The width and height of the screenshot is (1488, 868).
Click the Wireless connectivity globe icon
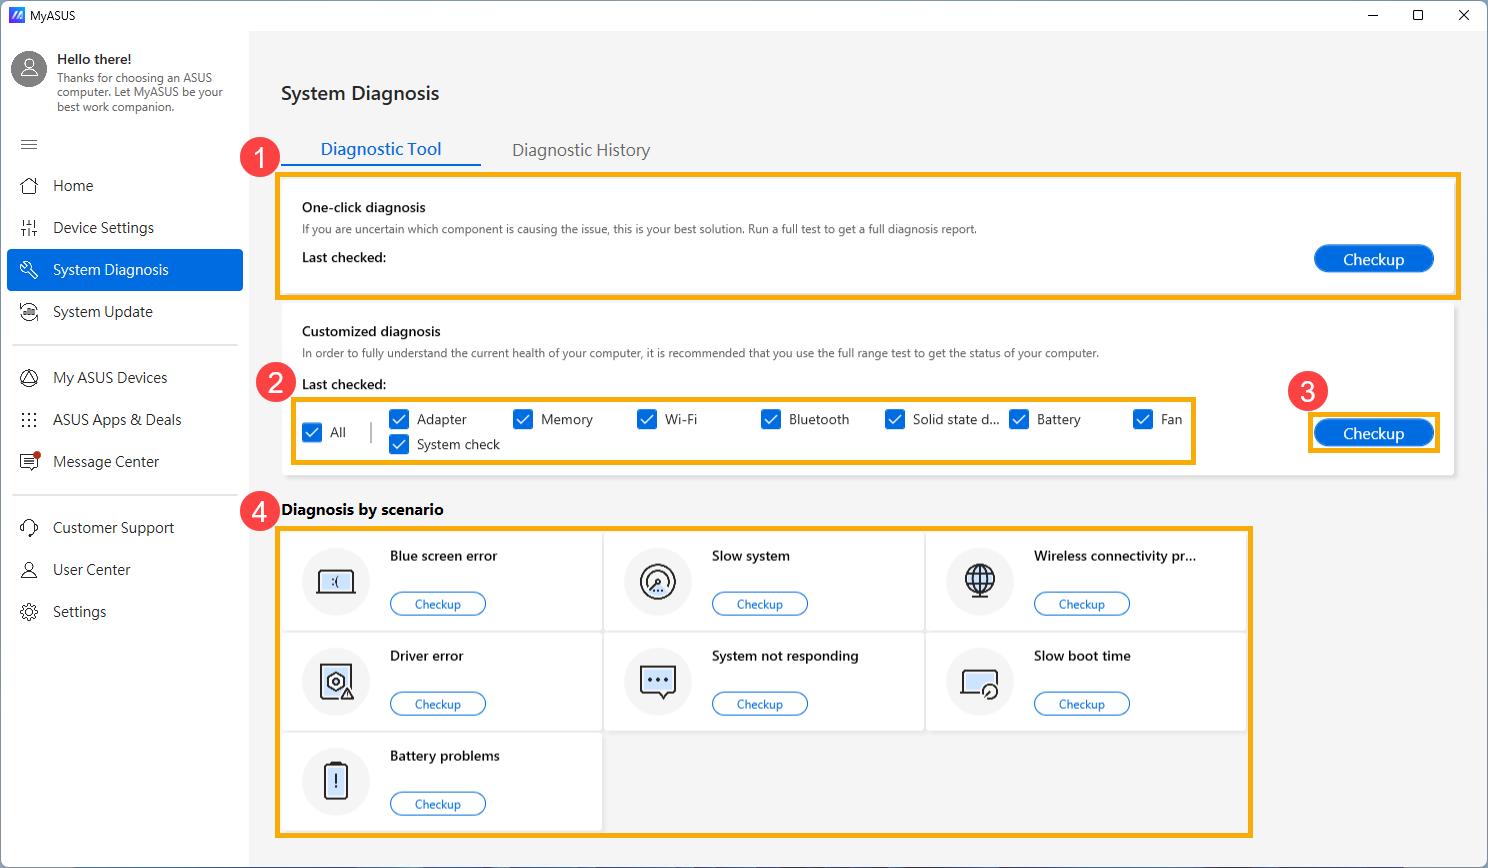(x=980, y=581)
